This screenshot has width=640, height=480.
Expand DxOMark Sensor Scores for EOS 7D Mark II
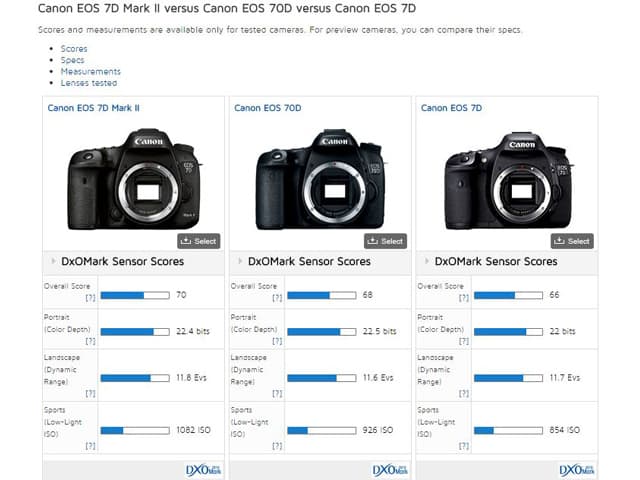(52, 262)
